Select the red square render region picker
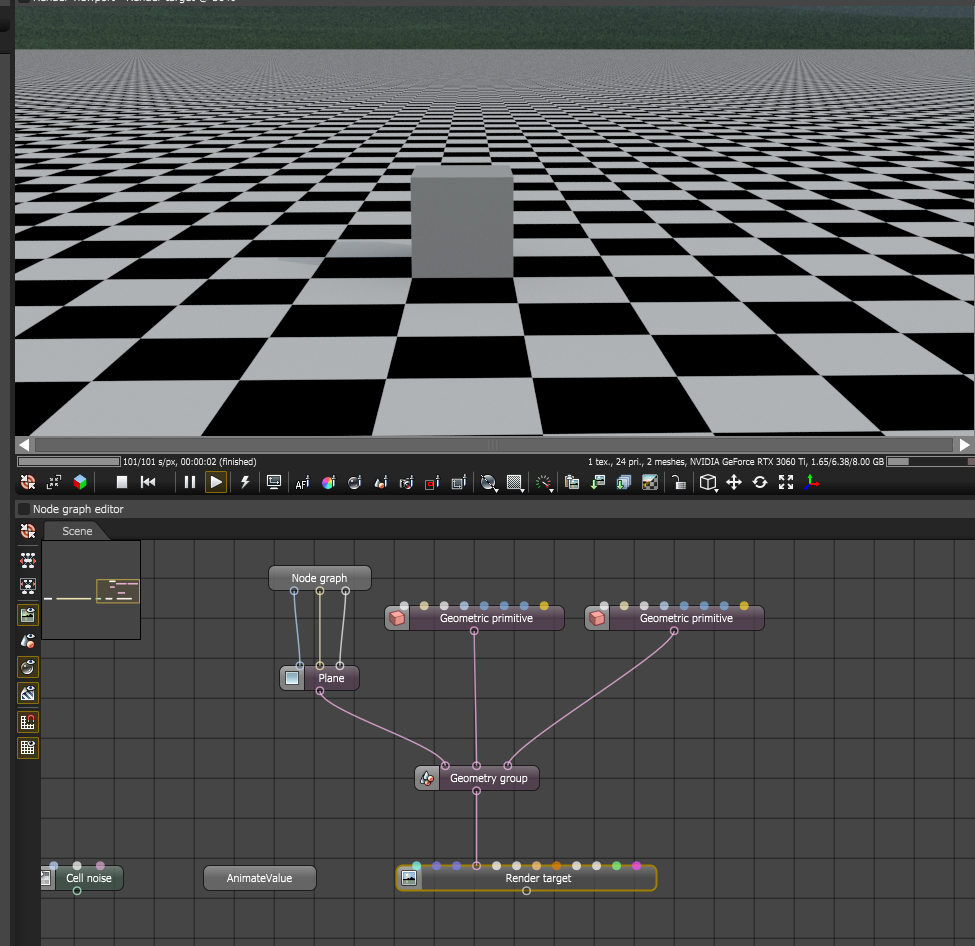Image resolution: width=975 pixels, height=946 pixels. click(432, 482)
